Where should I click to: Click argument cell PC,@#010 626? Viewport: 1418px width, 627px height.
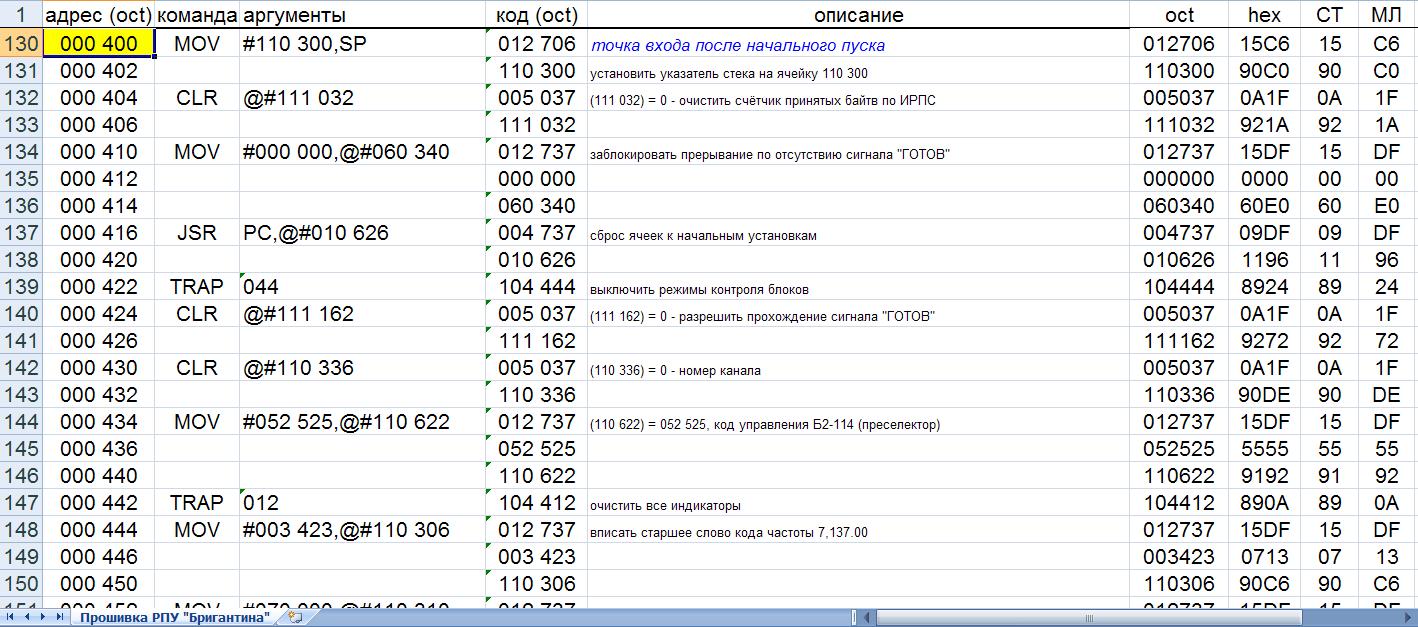pyautogui.click(x=362, y=233)
